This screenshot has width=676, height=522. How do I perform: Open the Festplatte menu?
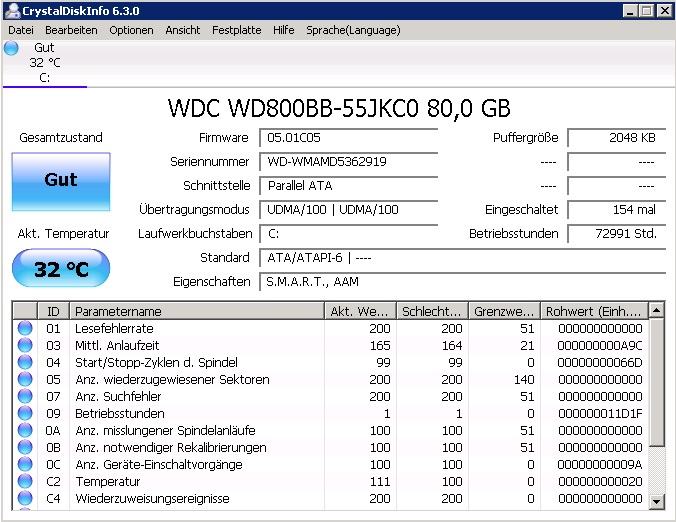click(x=236, y=30)
